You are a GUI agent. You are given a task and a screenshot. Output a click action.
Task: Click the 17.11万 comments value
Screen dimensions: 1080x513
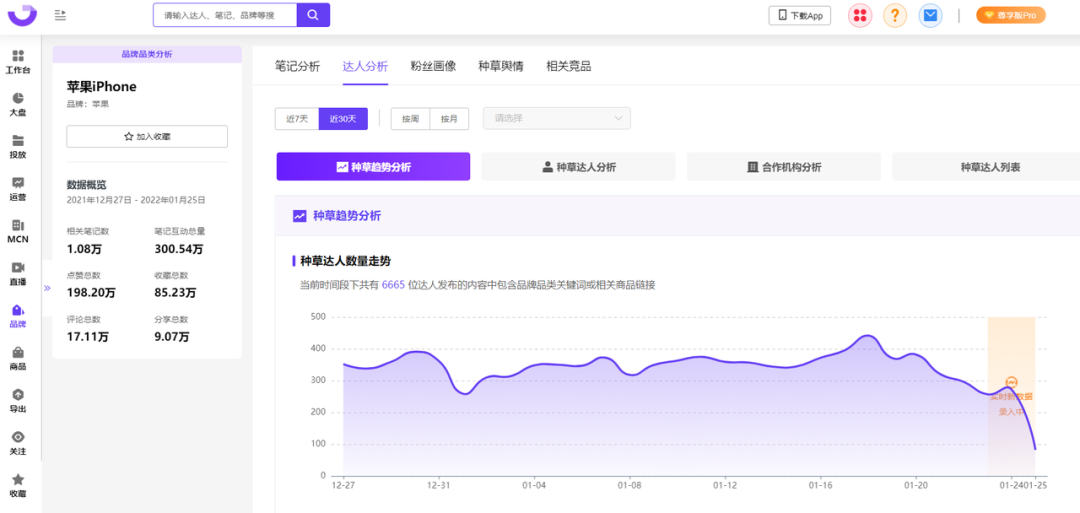click(87, 337)
